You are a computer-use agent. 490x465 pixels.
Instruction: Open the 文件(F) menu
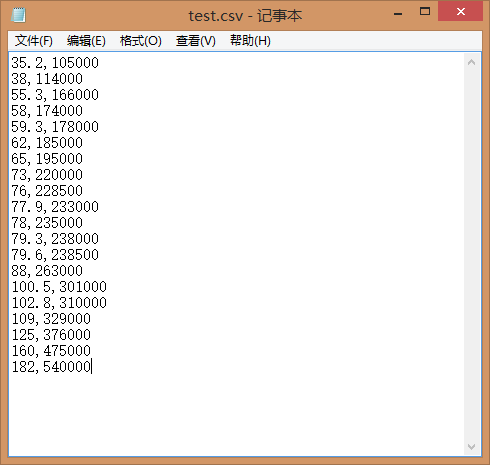click(x=34, y=41)
